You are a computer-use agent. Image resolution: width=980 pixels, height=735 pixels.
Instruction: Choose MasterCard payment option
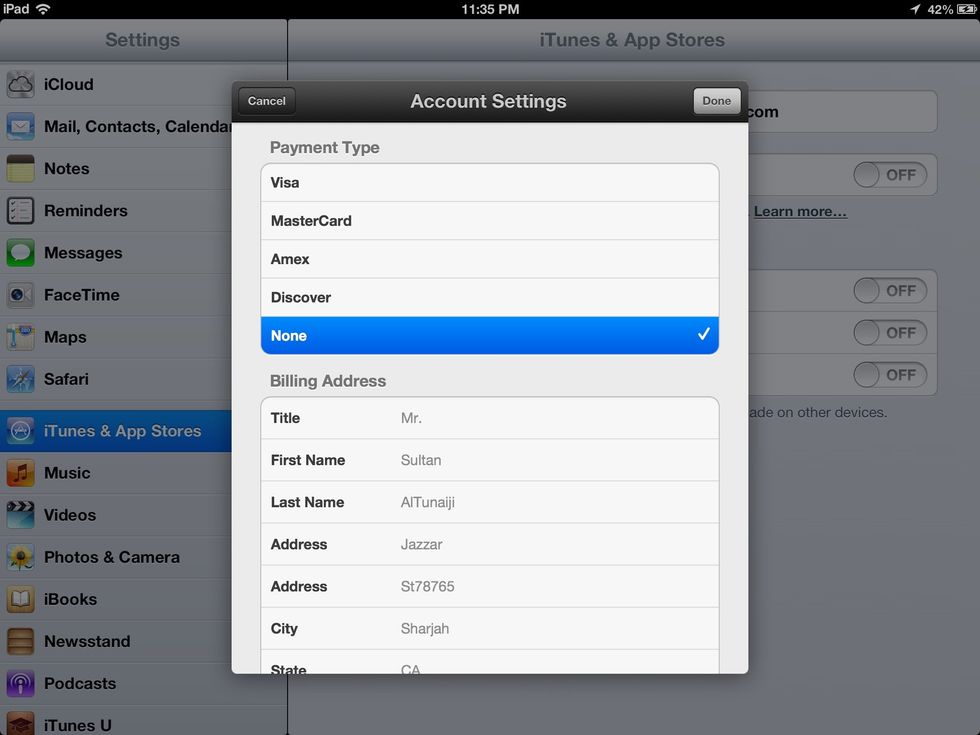tap(489, 220)
